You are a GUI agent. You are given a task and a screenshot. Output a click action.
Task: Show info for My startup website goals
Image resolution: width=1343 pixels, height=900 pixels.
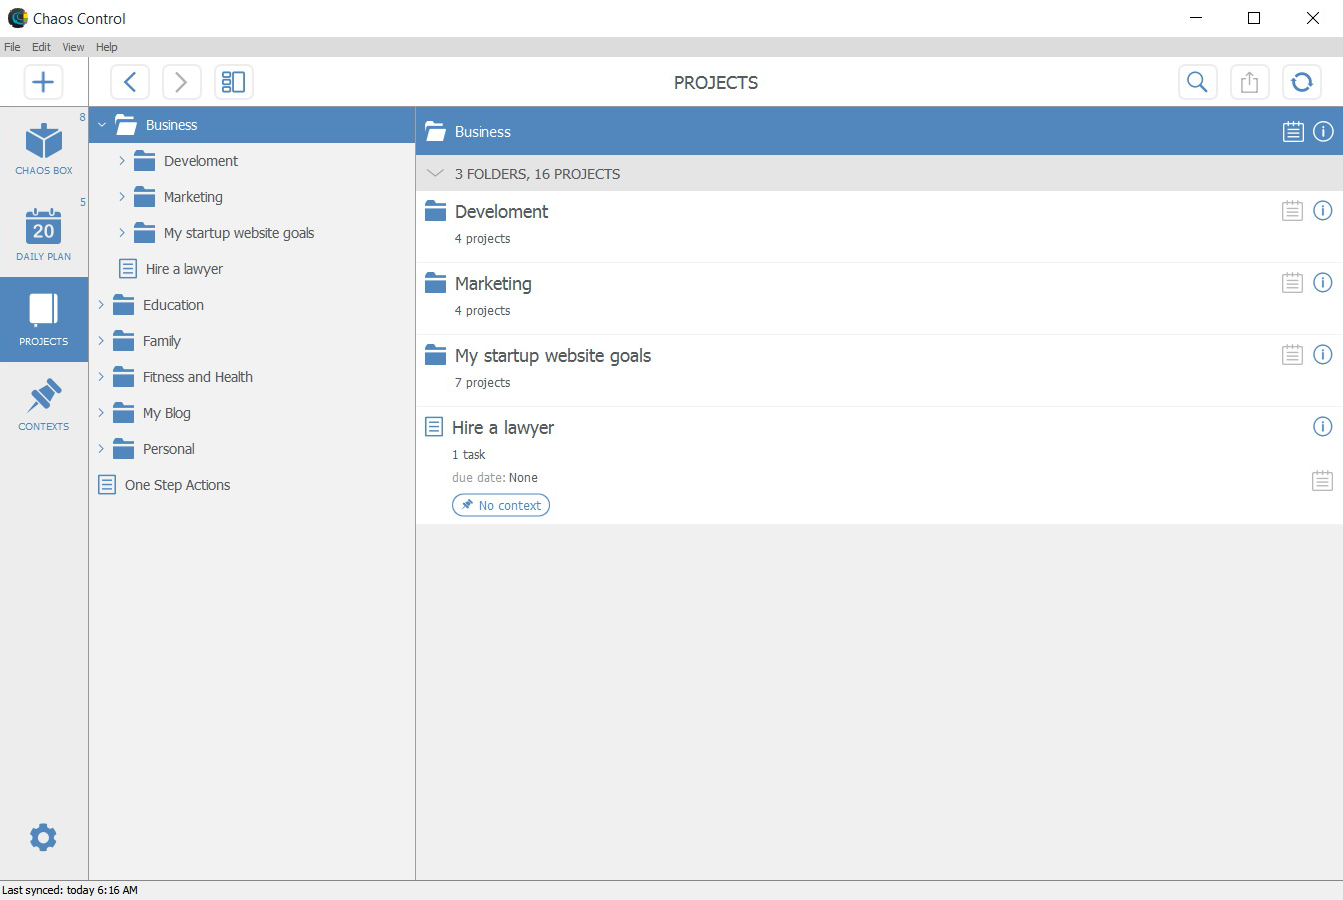tap(1322, 355)
